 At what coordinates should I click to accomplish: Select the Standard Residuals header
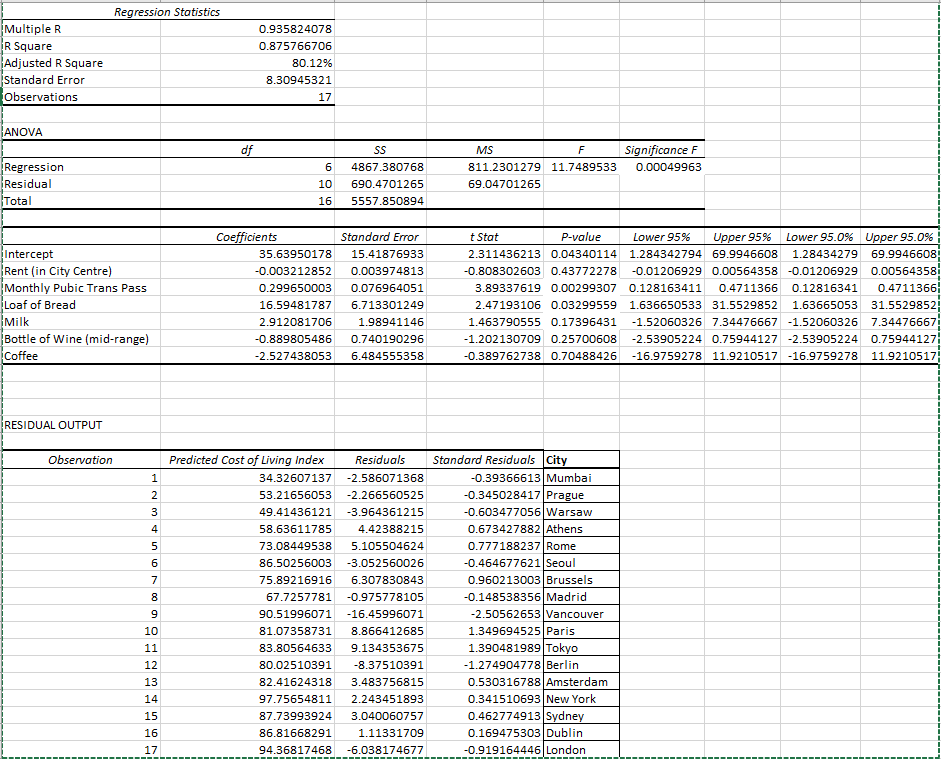(x=485, y=460)
